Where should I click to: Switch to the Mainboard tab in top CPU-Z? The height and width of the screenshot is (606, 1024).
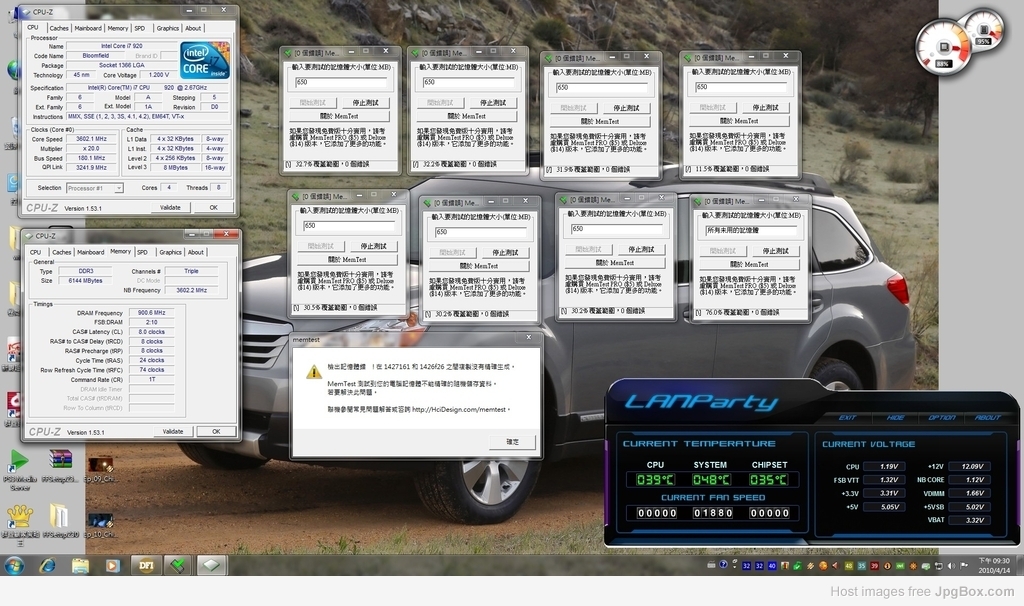tap(88, 28)
